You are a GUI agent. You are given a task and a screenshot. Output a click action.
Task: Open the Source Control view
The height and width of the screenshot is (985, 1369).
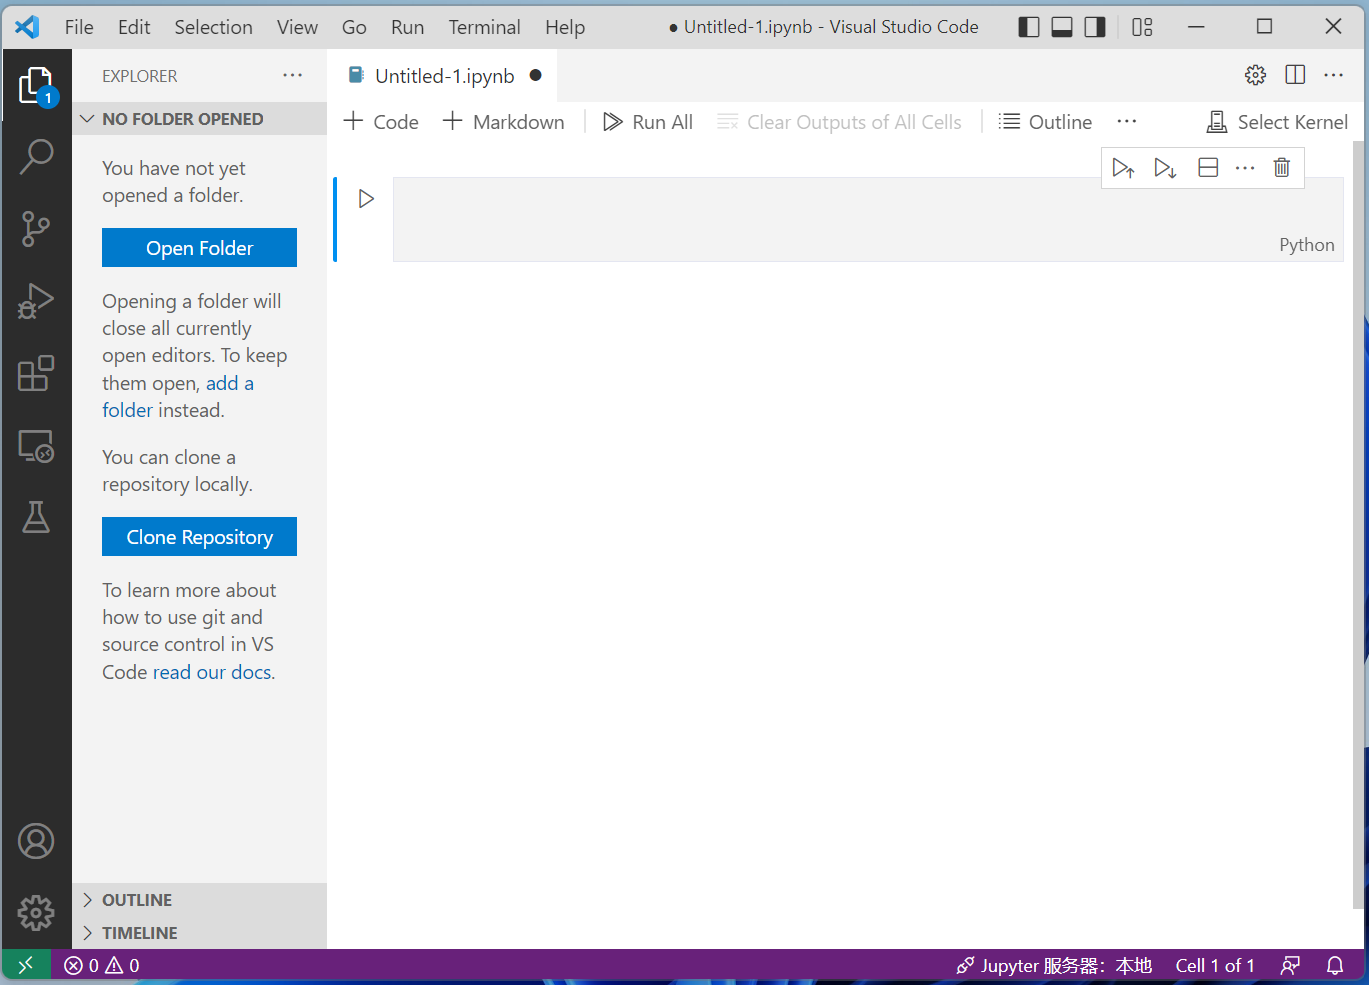coord(36,229)
